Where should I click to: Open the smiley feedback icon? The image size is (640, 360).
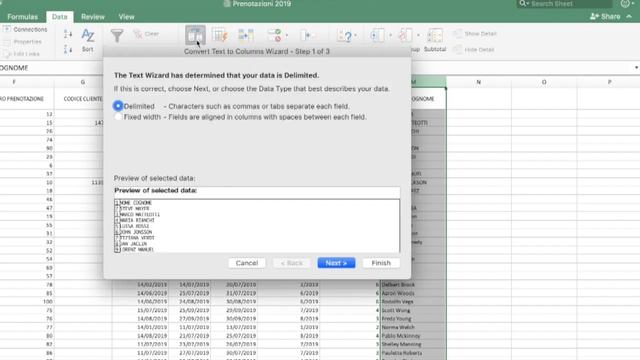click(x=625, y=4)
